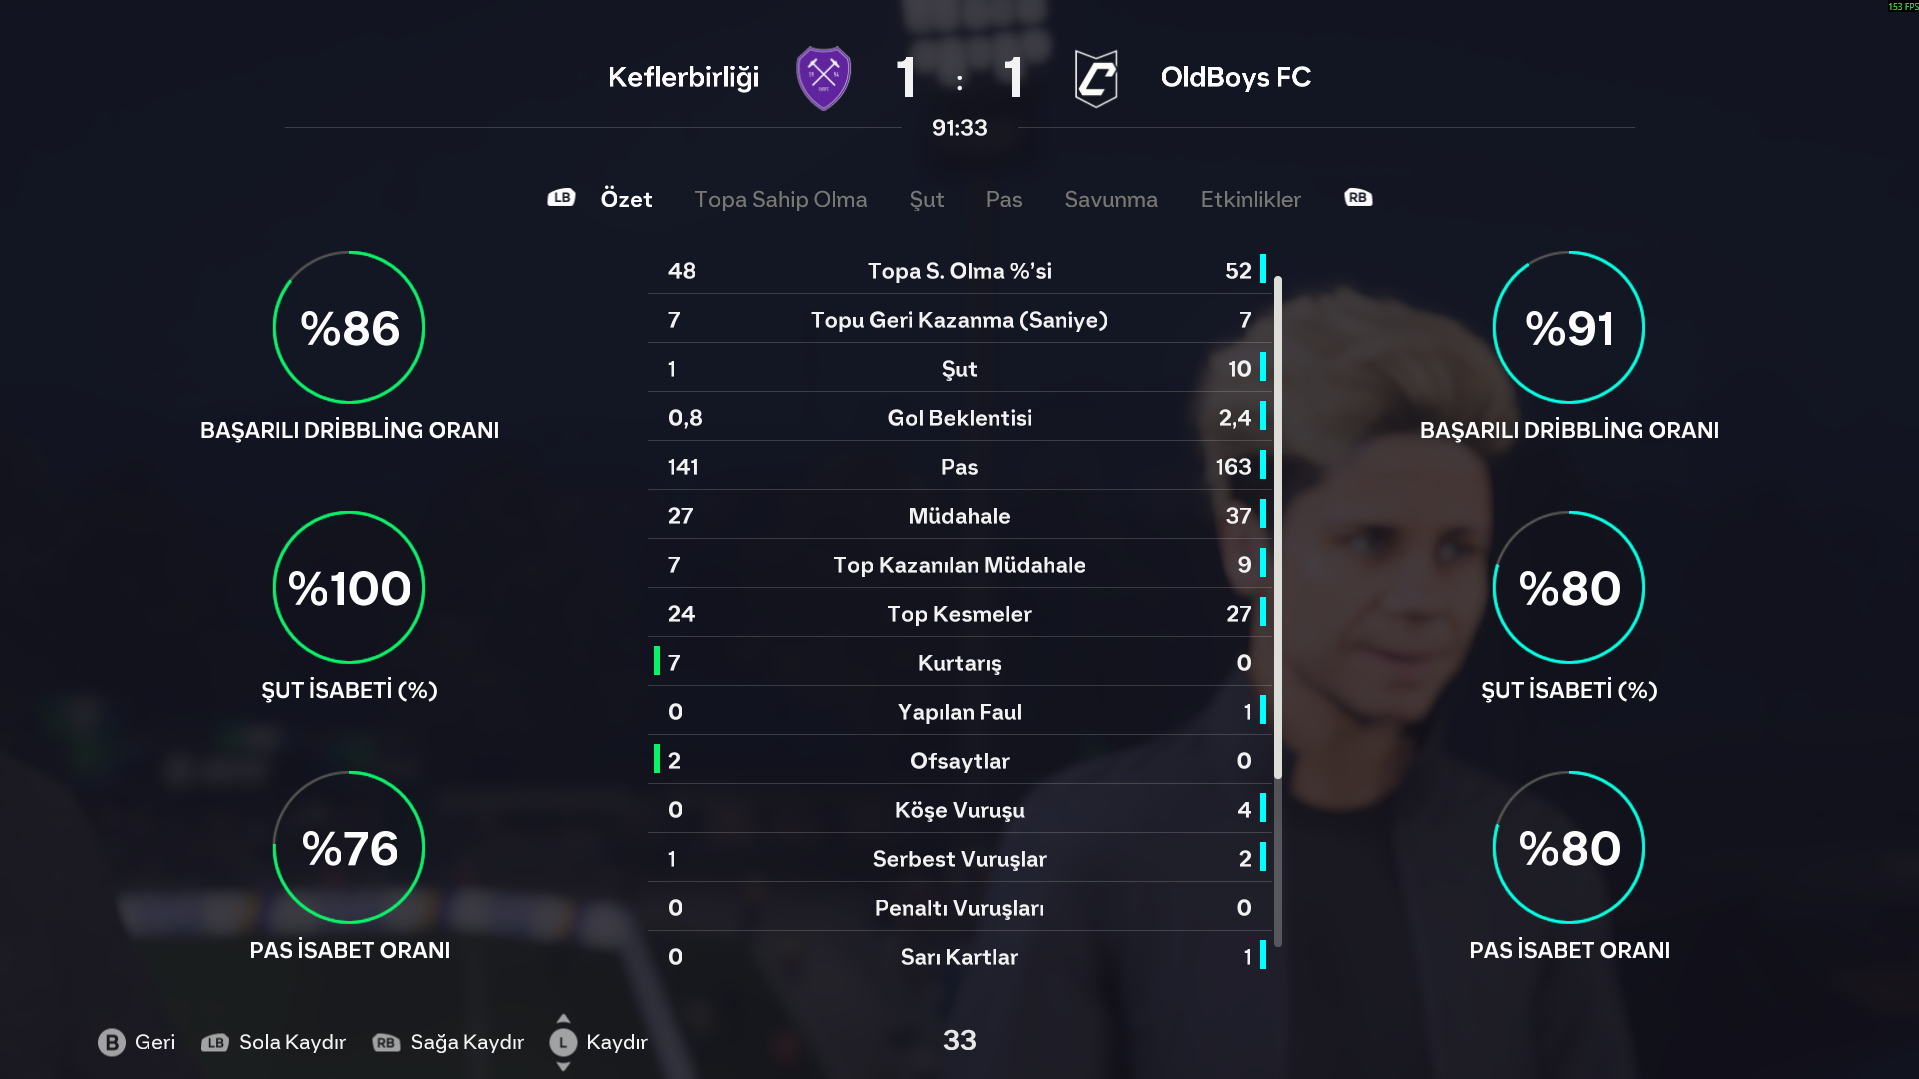Click the LB Sola Kaydır icon
This screenshot has height=1079, width=1919.
pyautogui.click(x=215, y=1042)
